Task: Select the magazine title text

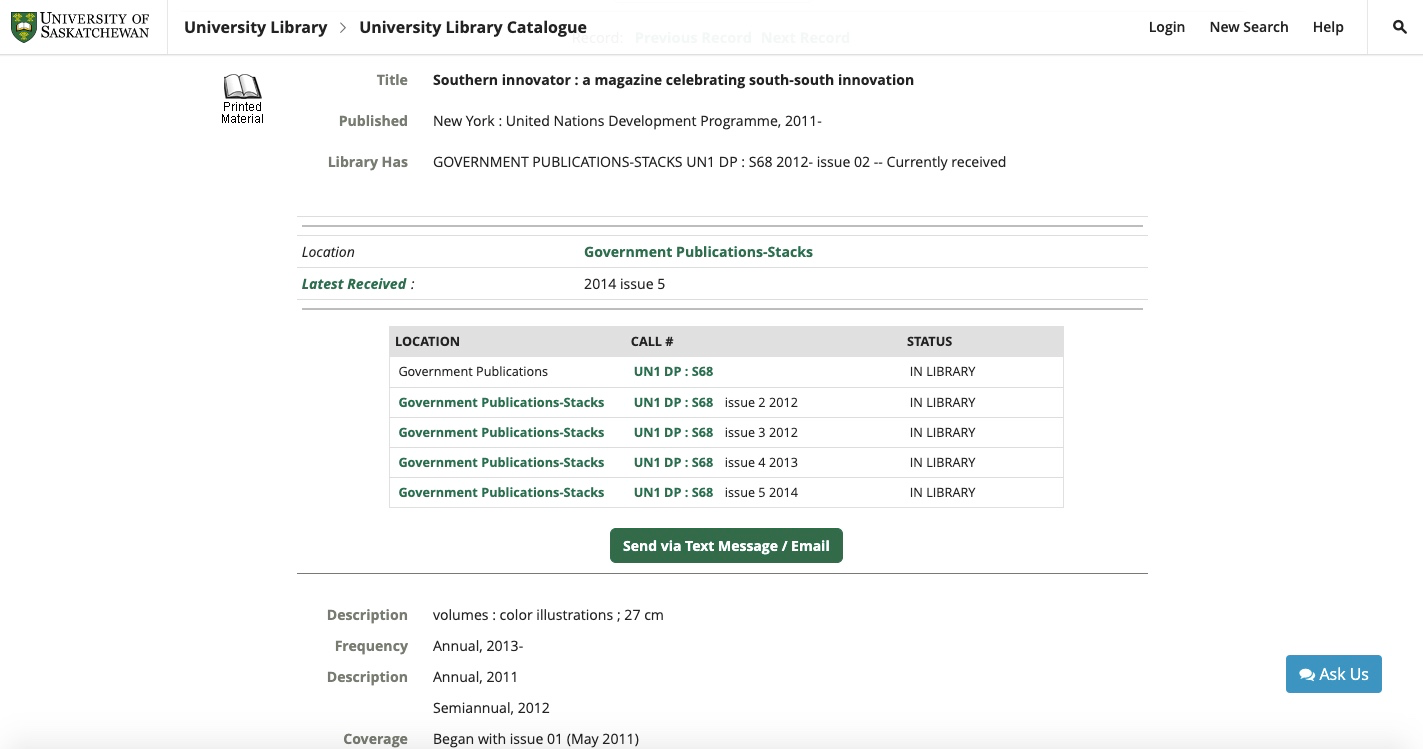Action: (x=673, y=80)
